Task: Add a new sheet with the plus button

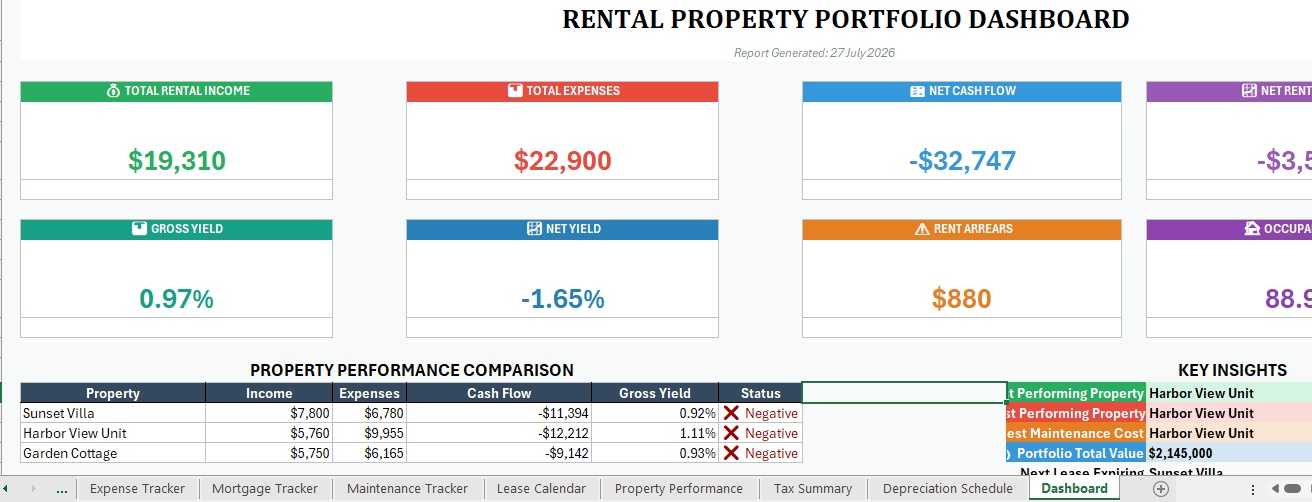Action: click(x=1160, y=489)
